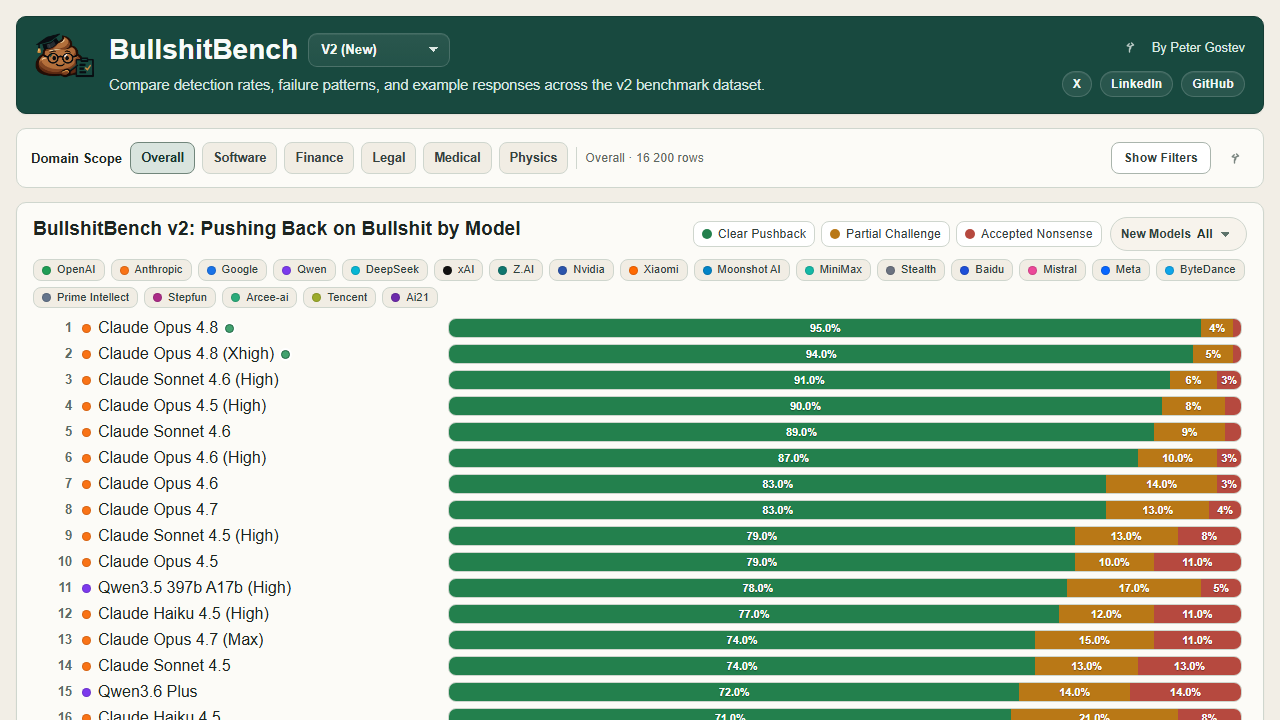This screenshot has width=1280, height=720.
Task: Click the small glyph icon beside "By Peter Gostev"
Action: [1130, 48]
